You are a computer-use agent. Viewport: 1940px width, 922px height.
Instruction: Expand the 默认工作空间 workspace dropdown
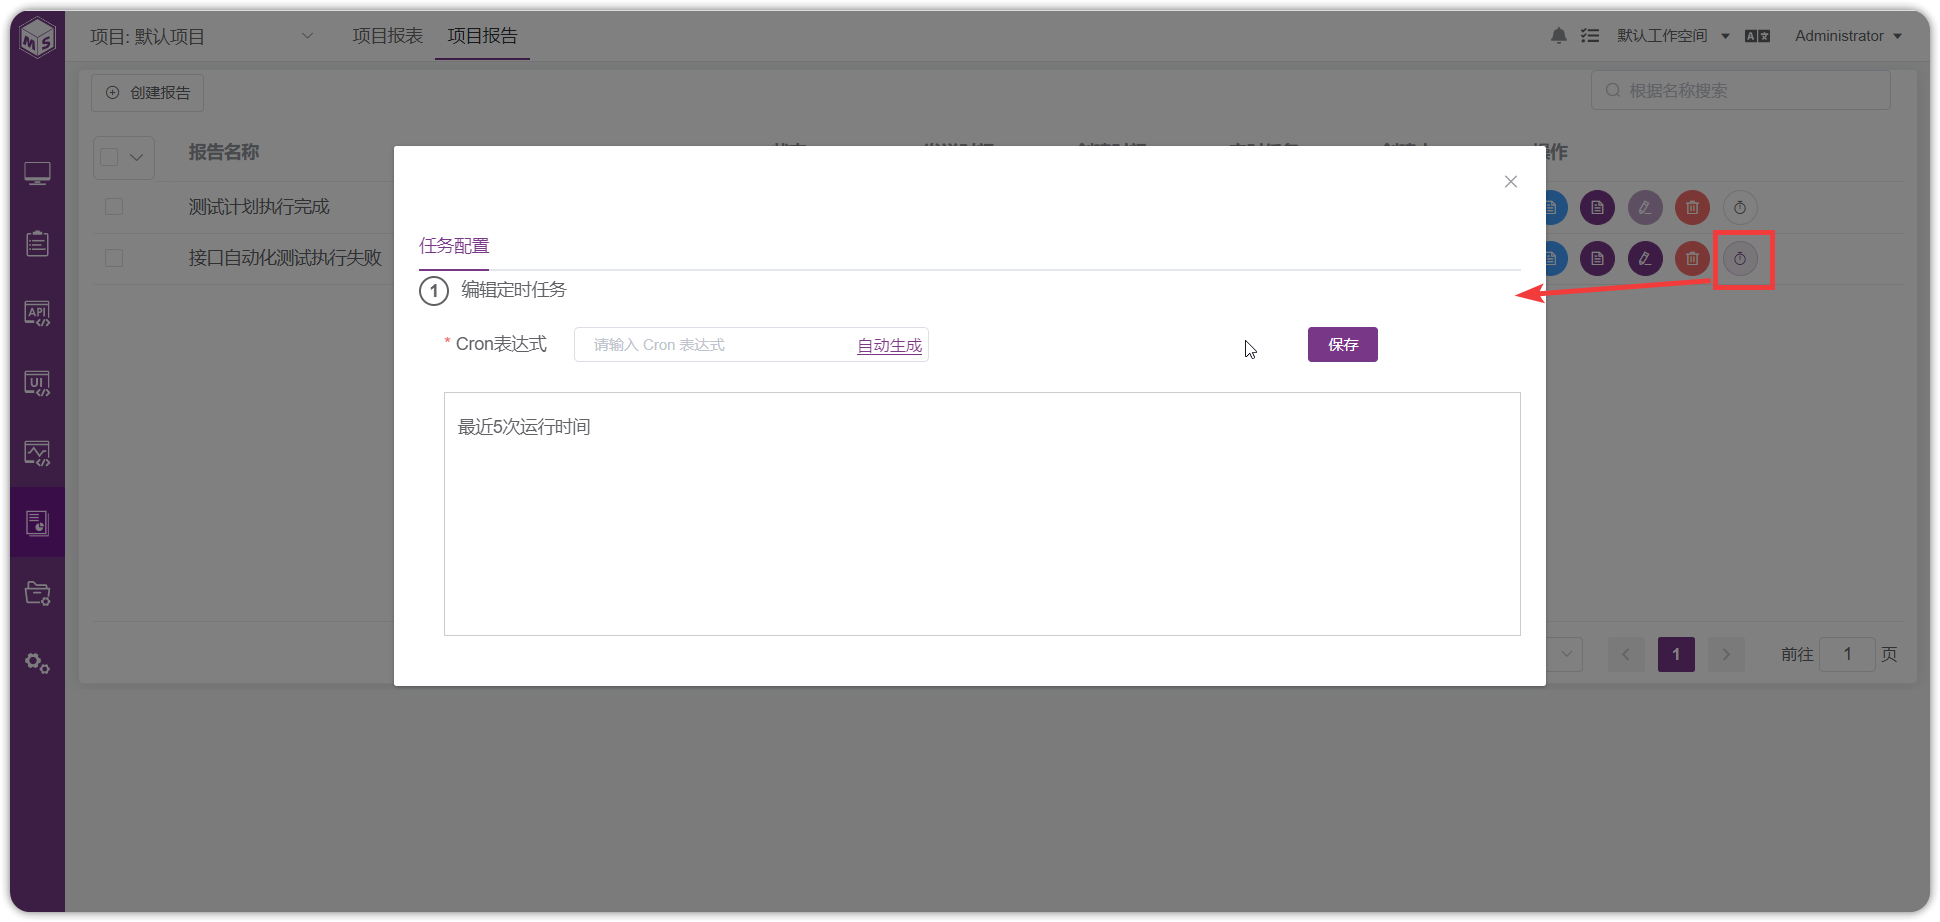(1673, 36)
